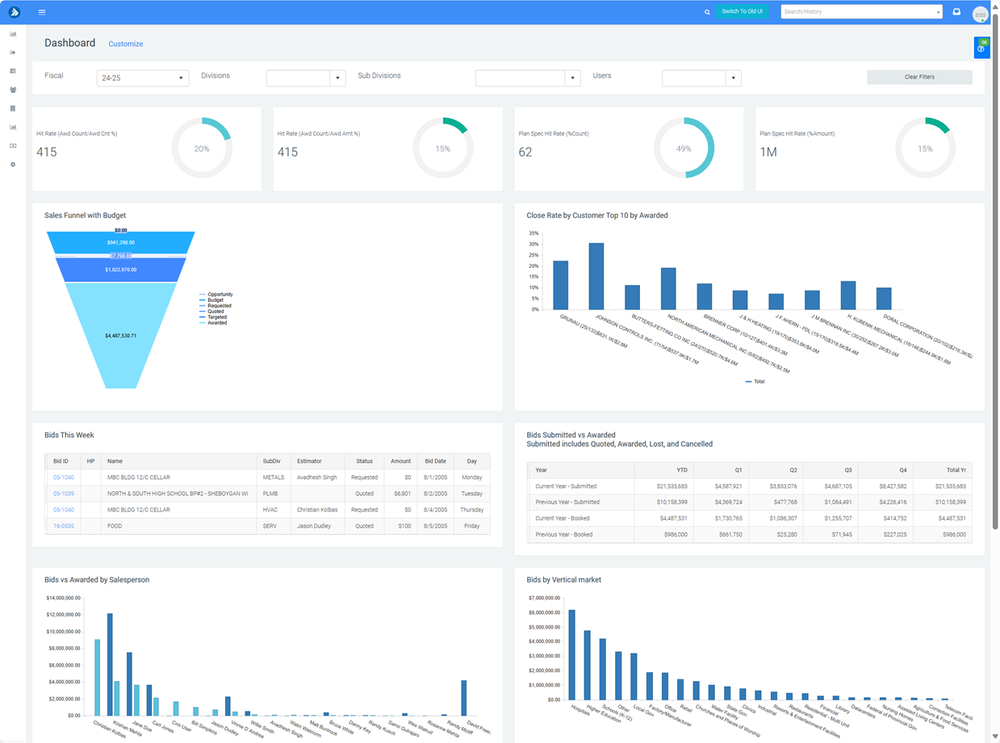Image resolution: width=1000 pixels, height=743 pixels.
Task: Open the Customize link beside Dashboard
Action: [126, 44]
